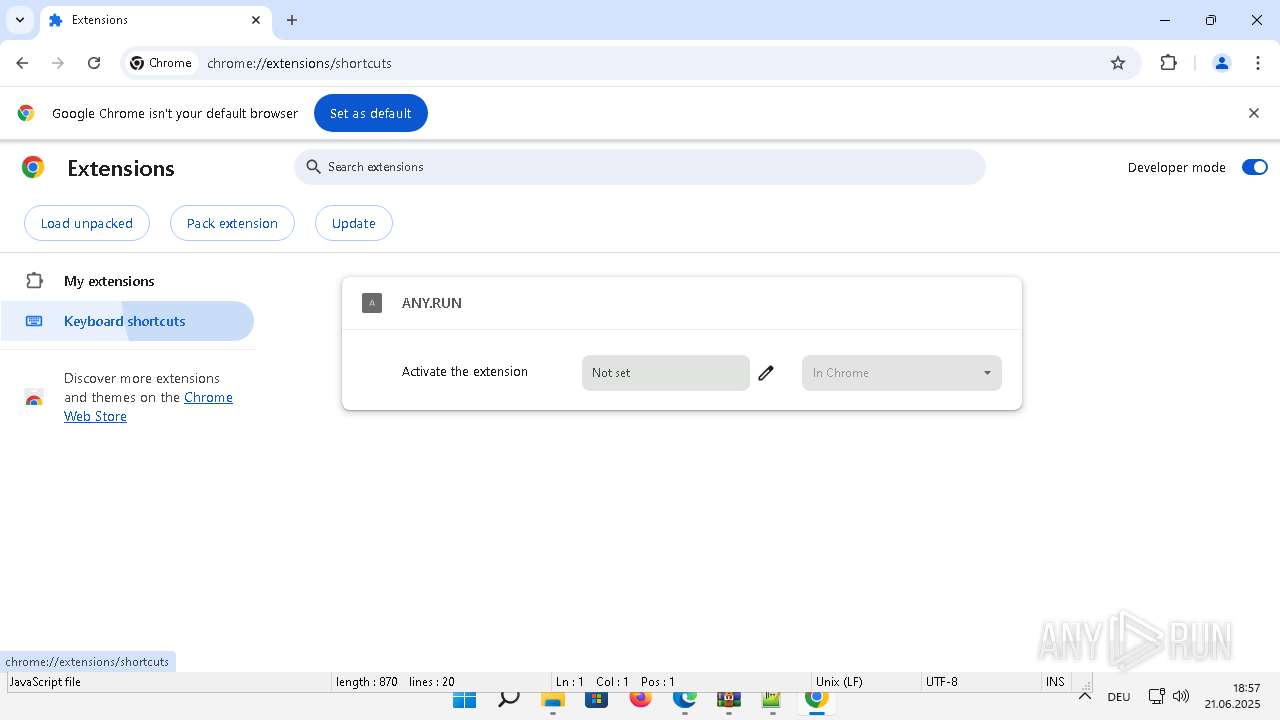Screen dimensions: 1280x720
Task: Open the extensions puzzle menu
Action: (1169, 63)
